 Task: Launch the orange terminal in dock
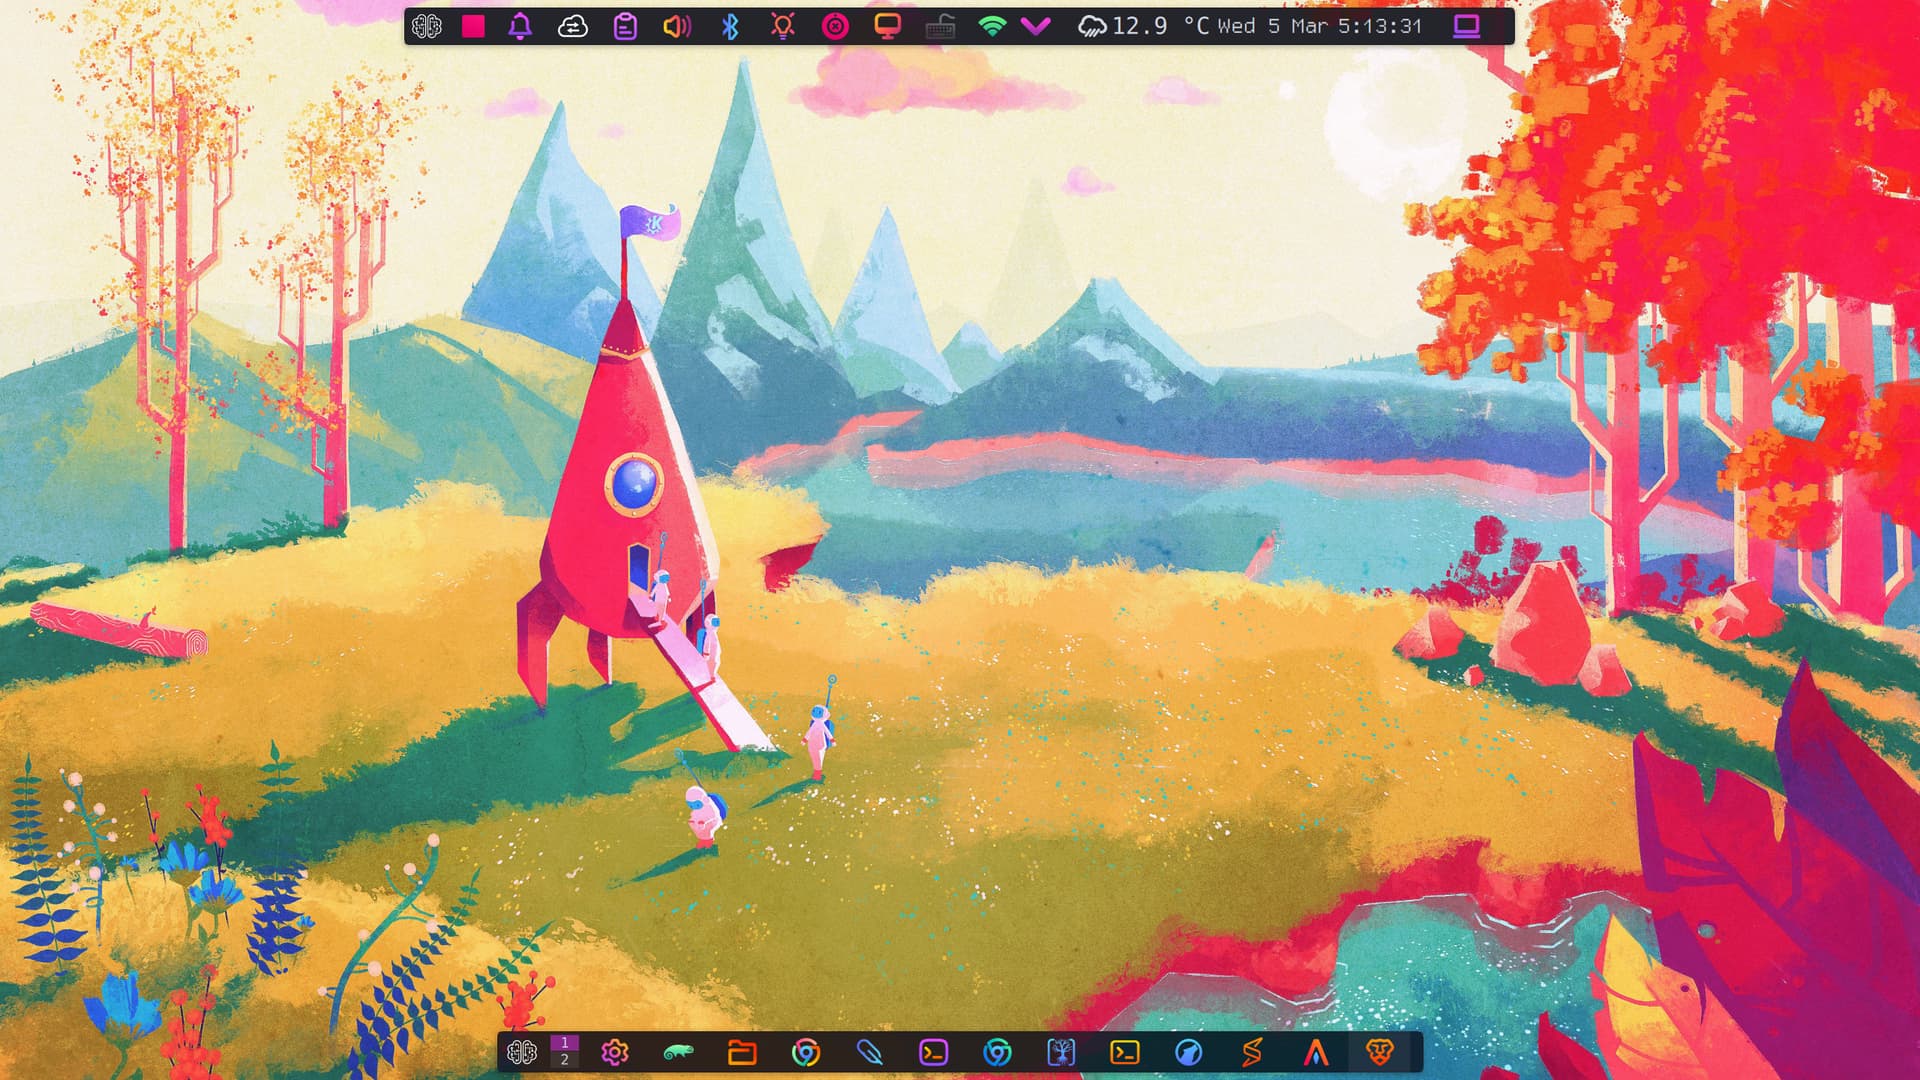[x=1125, y=1052]
